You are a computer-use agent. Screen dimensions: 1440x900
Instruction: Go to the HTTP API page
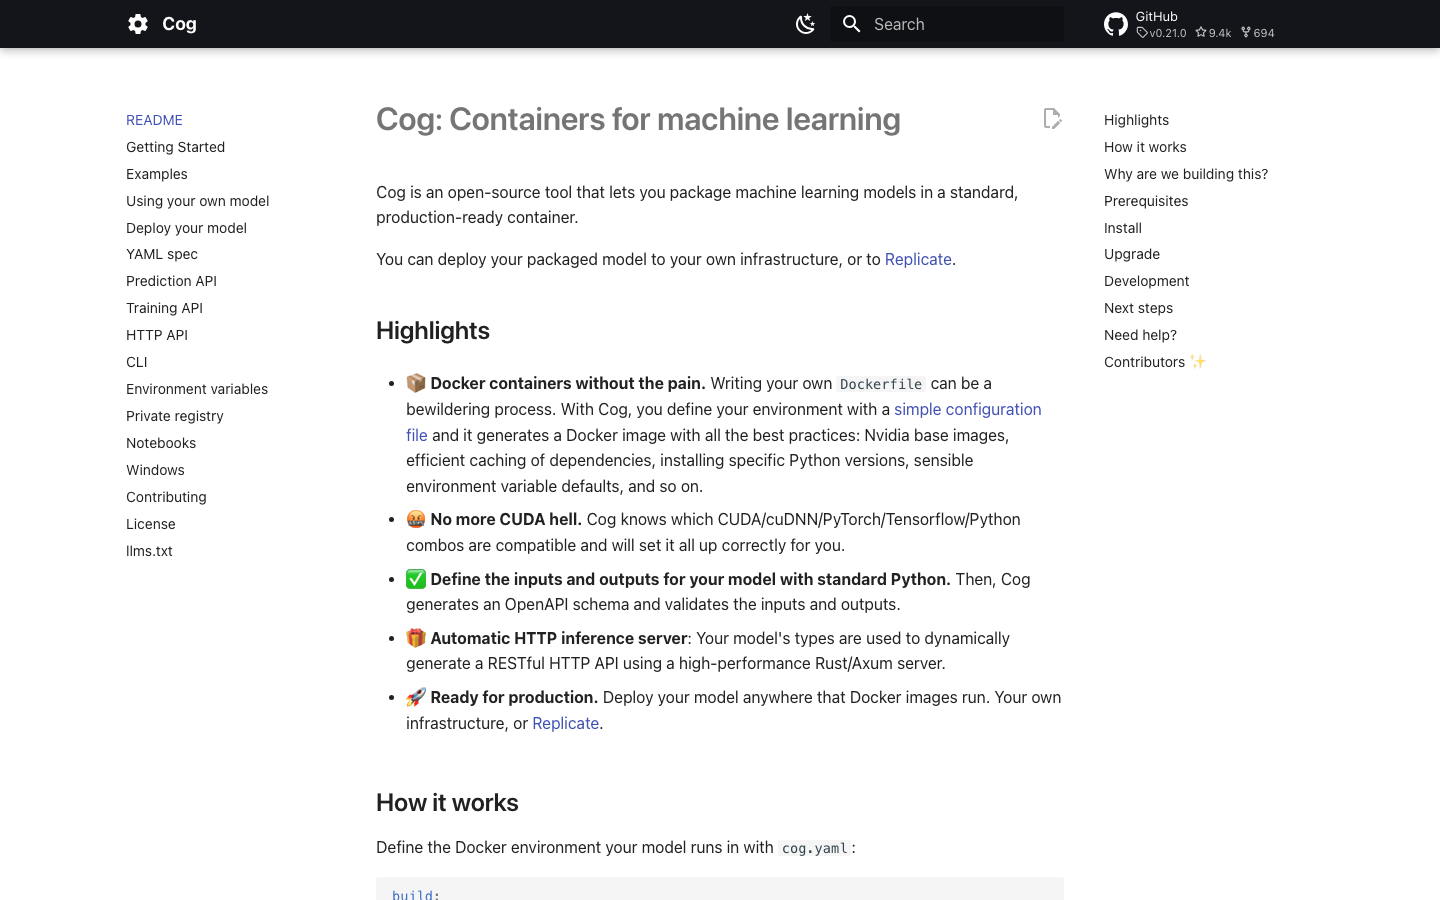[x=157, y=335]
